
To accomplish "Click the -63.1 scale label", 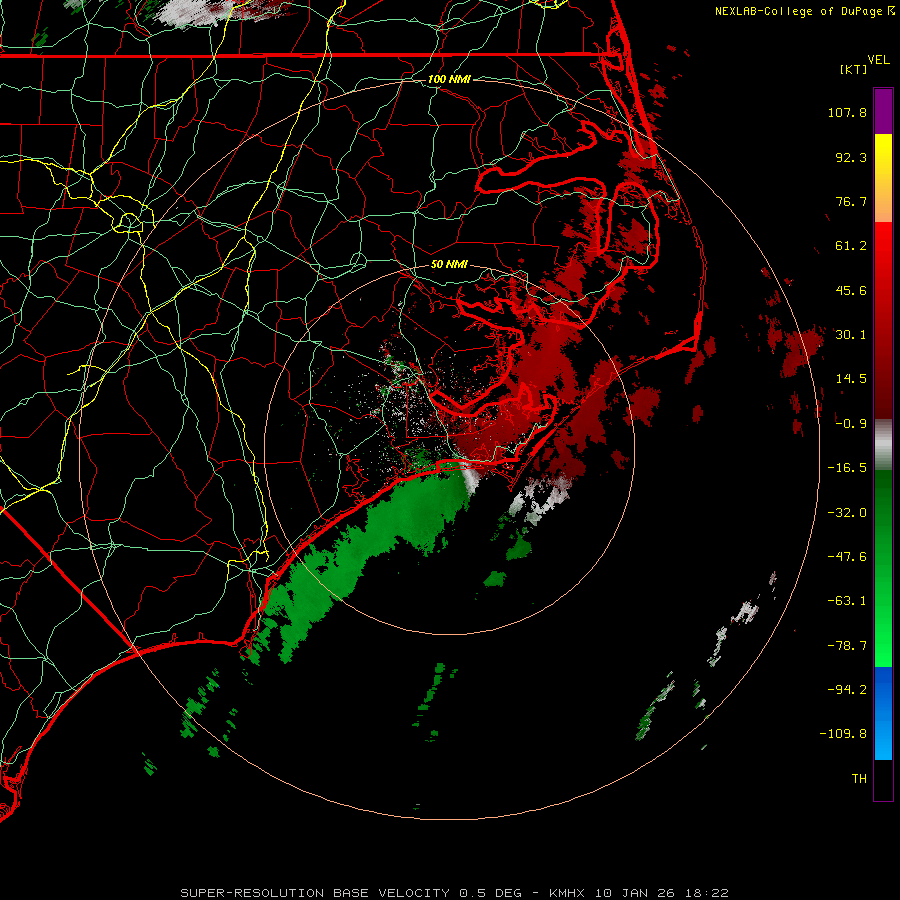I will coord(847,601).
